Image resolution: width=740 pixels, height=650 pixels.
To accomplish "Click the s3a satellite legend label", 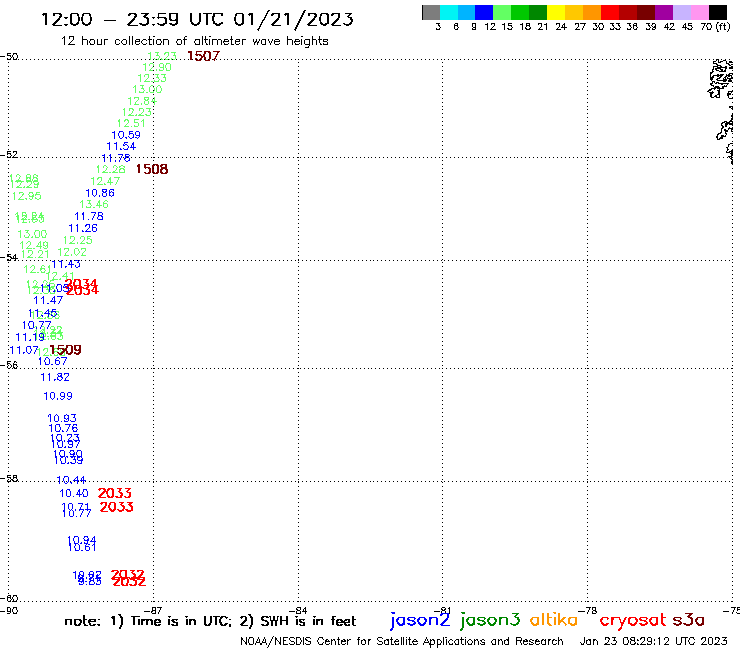I will point(688,620).
